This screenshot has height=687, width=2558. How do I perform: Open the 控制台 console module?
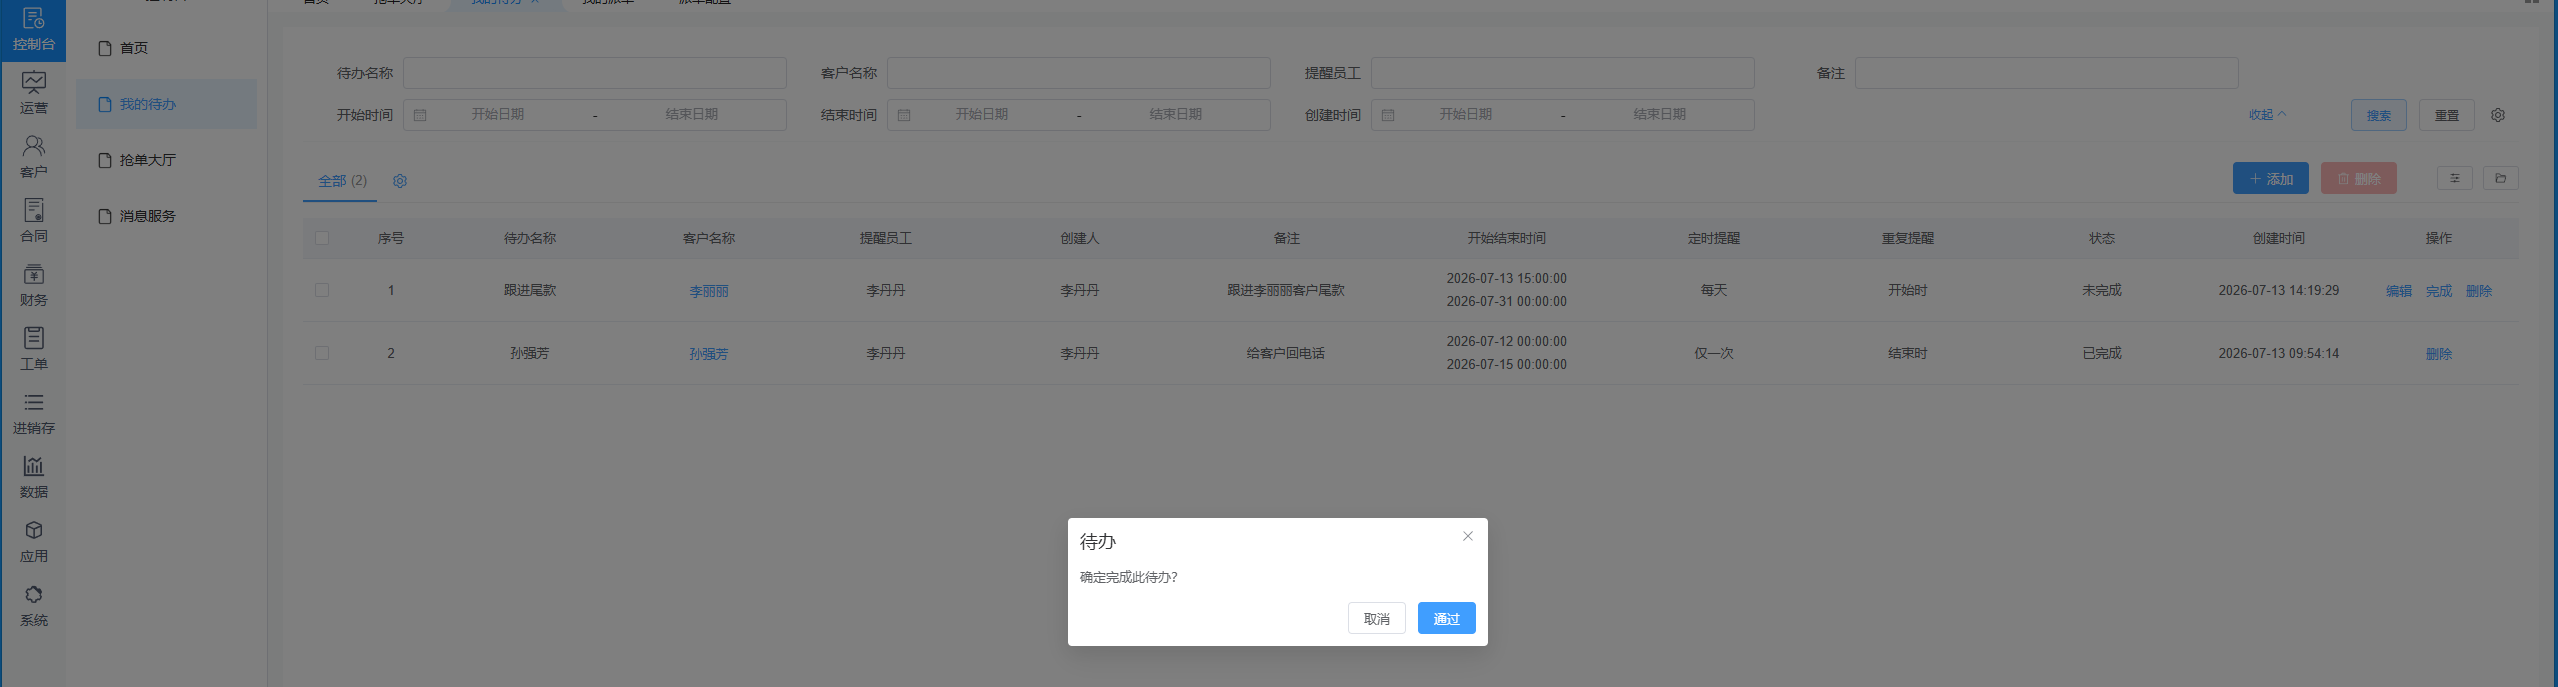[33, 30]
